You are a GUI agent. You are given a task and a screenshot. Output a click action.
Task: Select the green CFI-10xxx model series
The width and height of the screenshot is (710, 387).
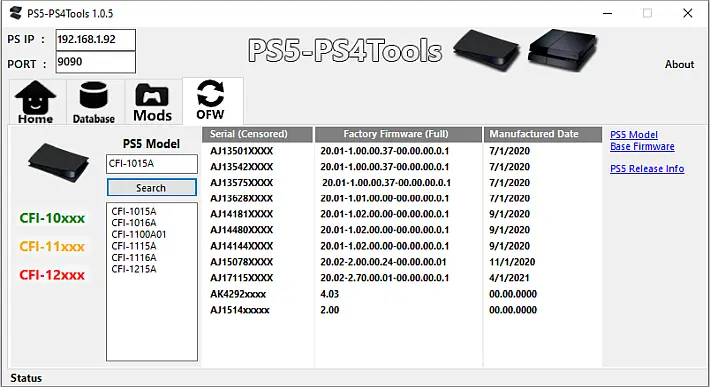coord(52,218)
